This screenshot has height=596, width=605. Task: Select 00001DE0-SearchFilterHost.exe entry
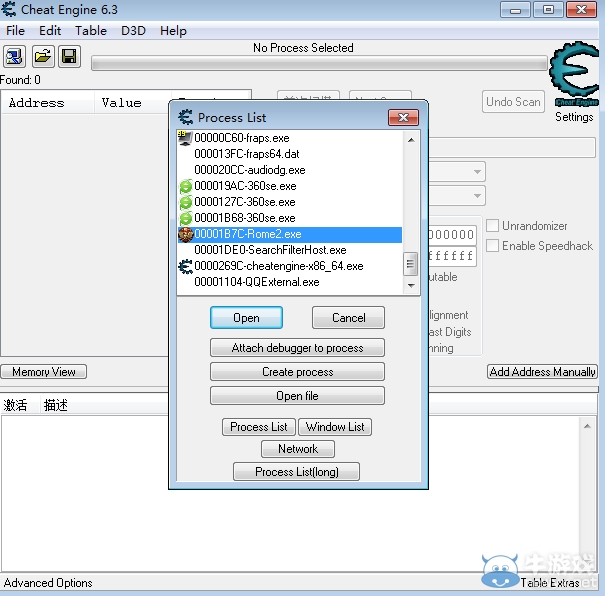click(x=289, y=250)
